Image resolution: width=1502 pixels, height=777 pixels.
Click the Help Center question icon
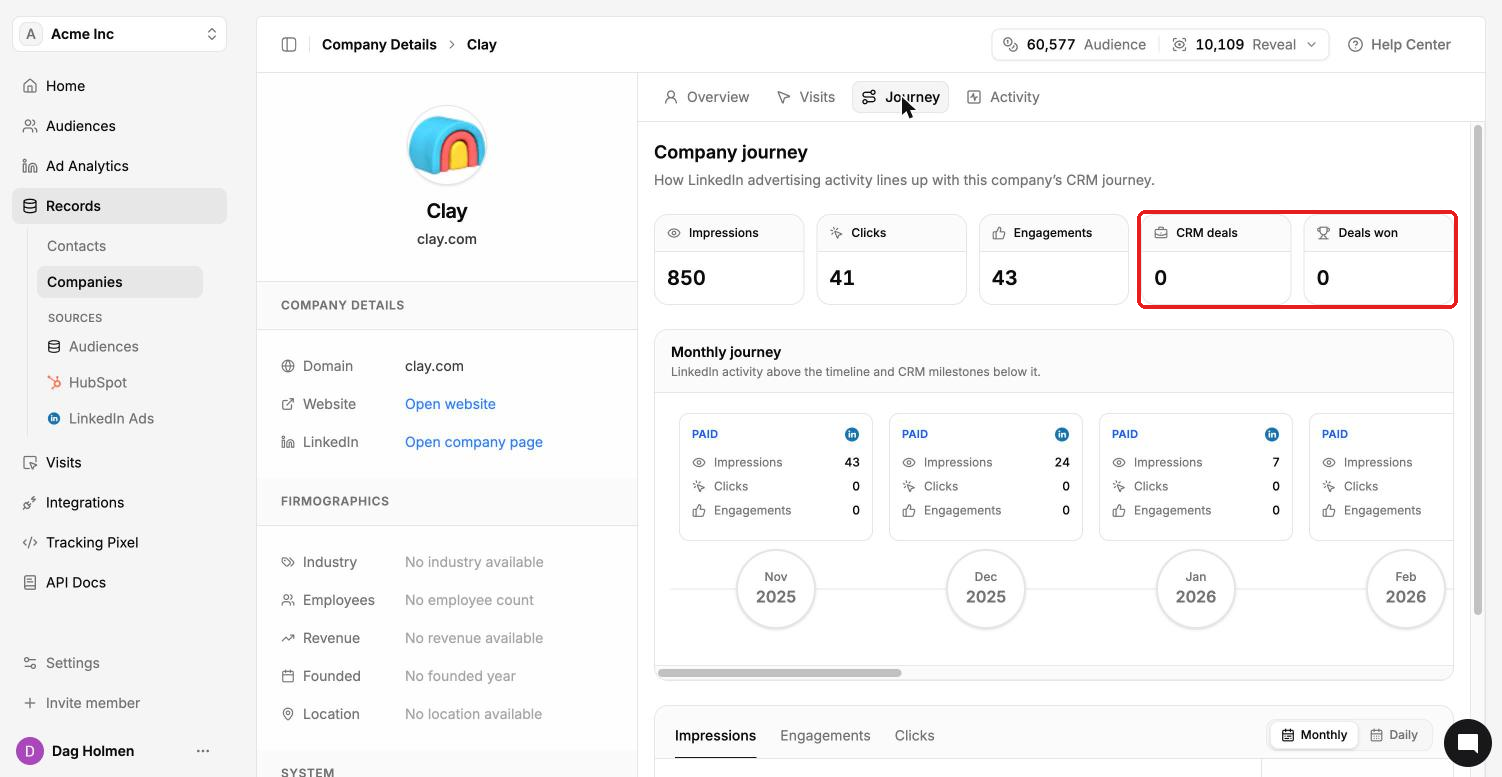click(1355, 44)
